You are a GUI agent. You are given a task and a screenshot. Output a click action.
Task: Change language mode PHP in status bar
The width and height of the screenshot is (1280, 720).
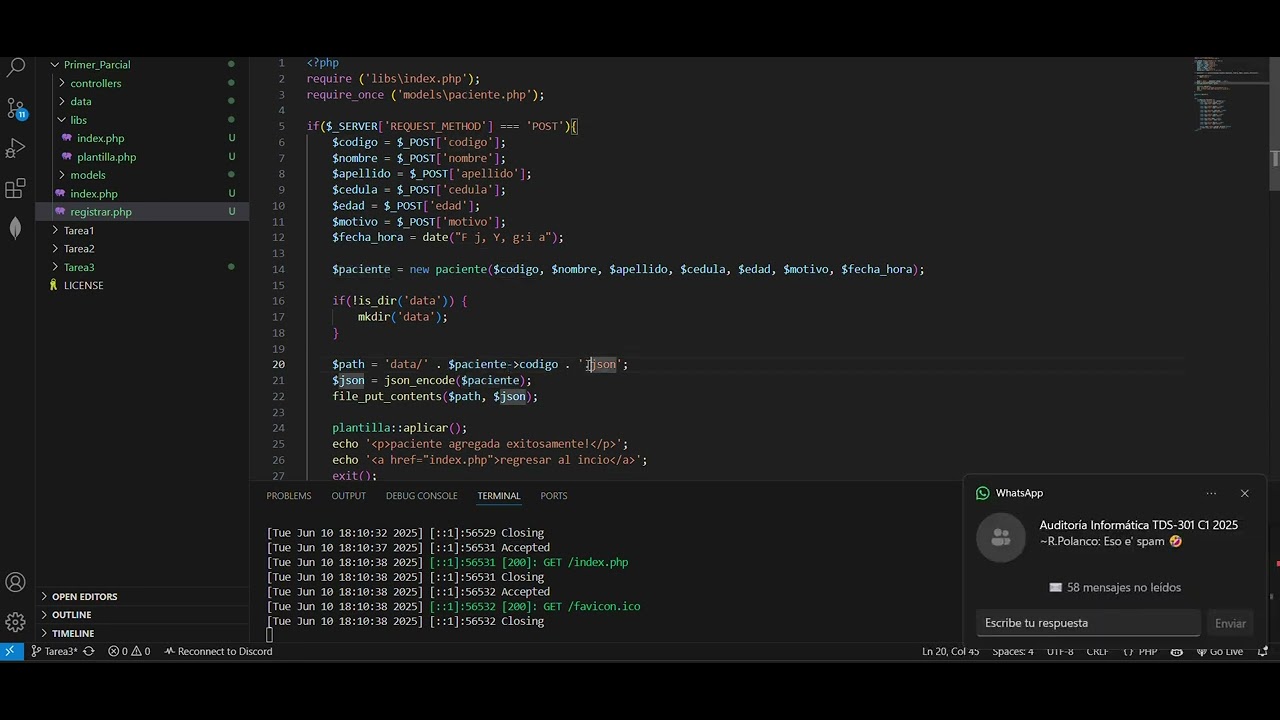1148,651
